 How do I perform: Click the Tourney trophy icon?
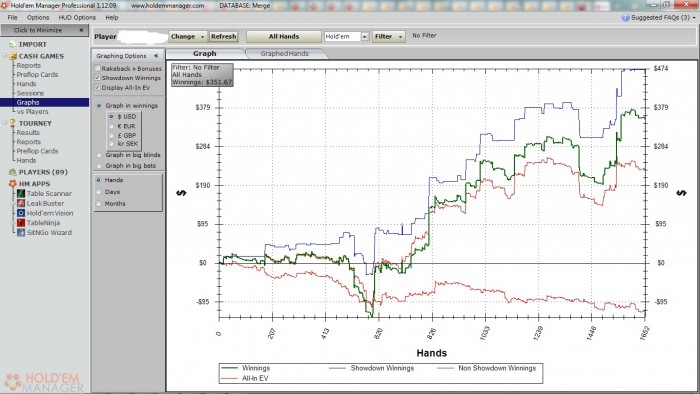(x=12, y=123)
